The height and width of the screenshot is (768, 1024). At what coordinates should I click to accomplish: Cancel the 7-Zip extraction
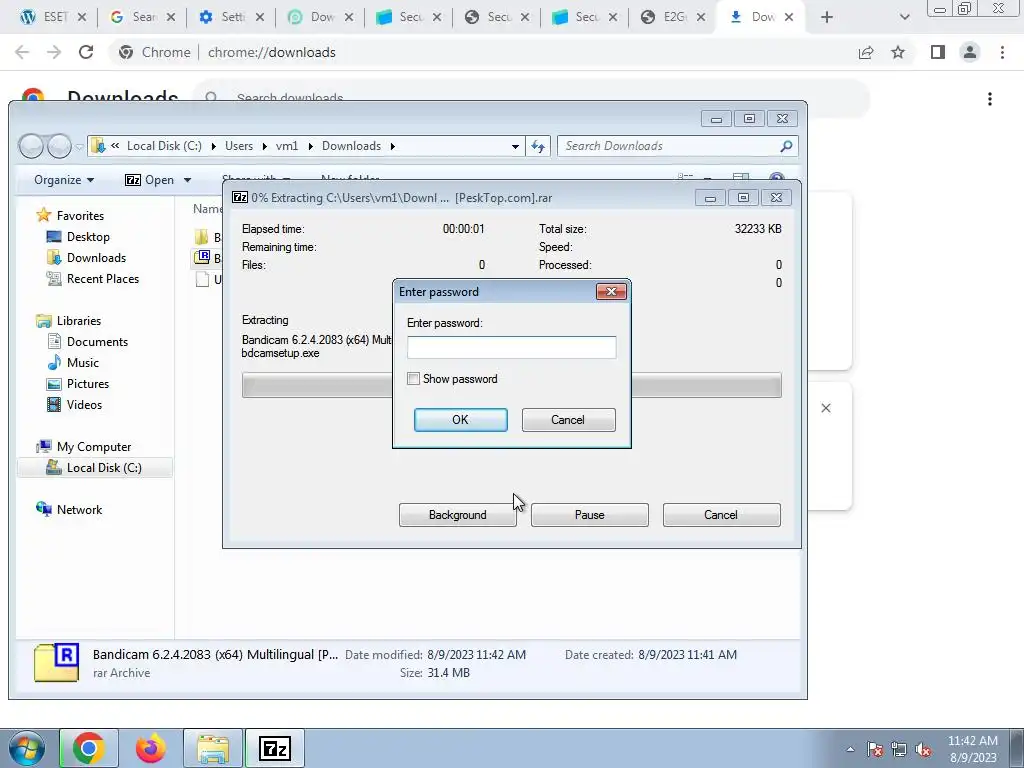(x=721, y=515)
